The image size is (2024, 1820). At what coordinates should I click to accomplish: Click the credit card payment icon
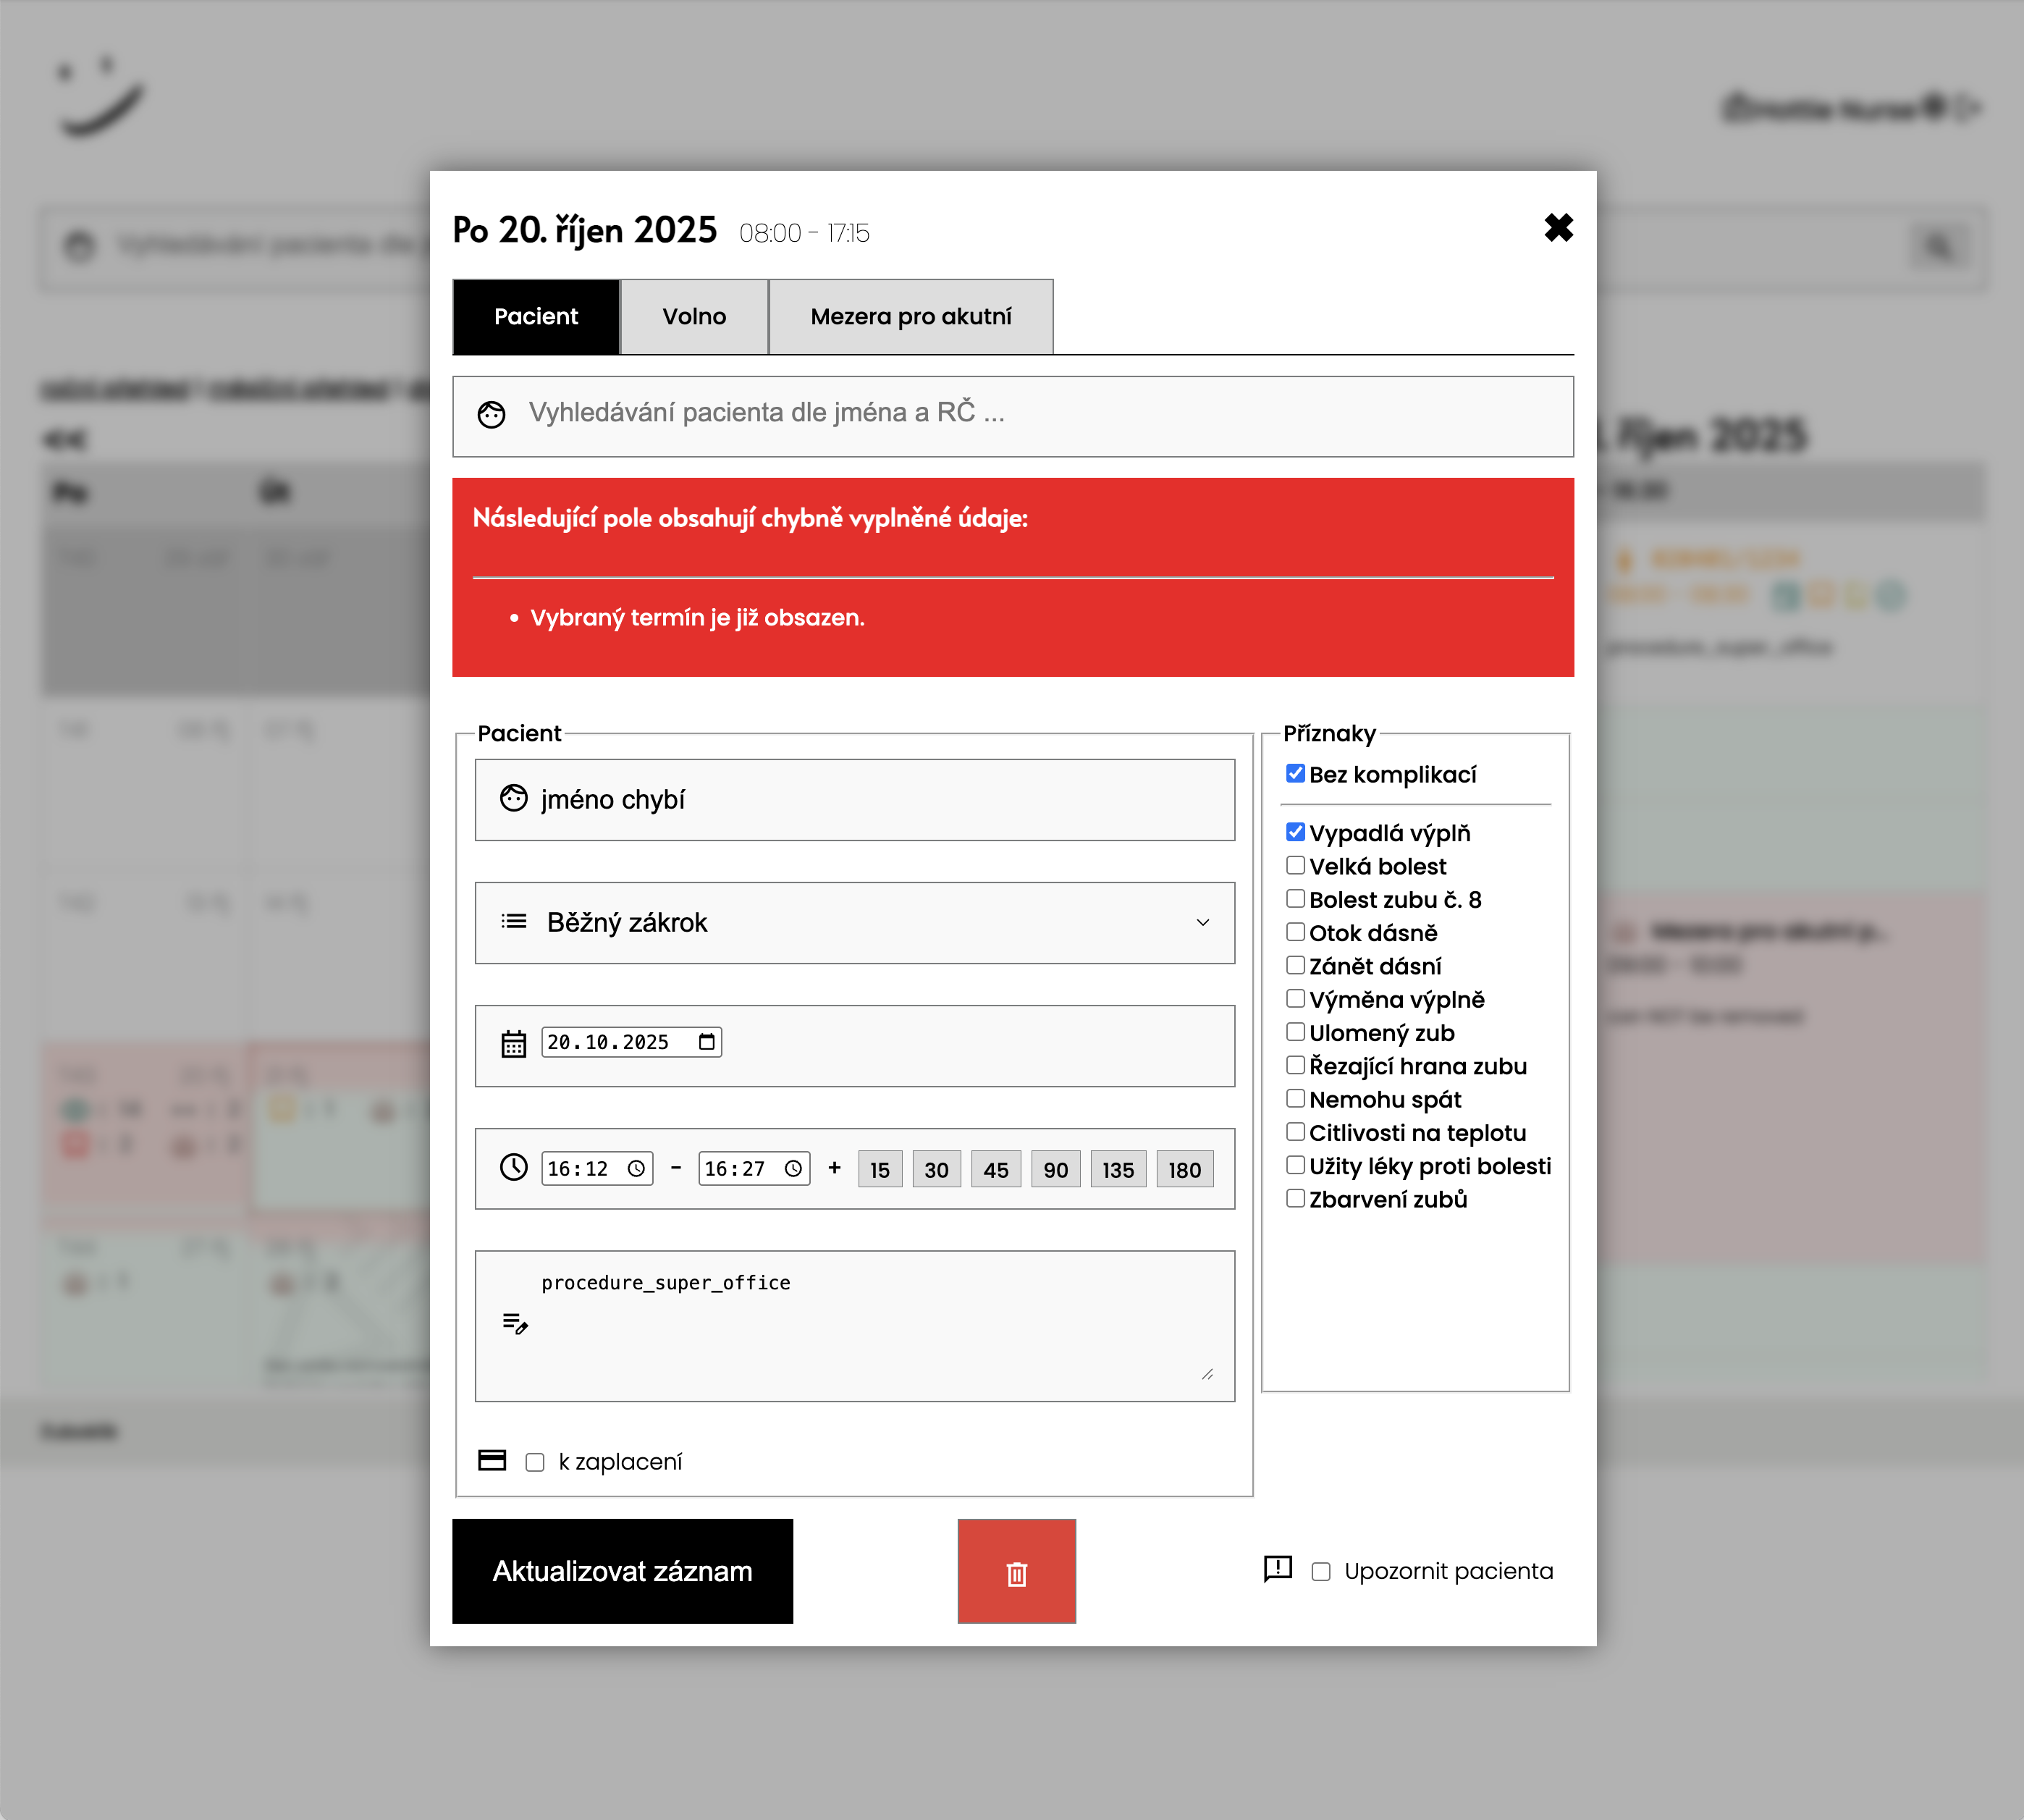tap(492, 1460)
